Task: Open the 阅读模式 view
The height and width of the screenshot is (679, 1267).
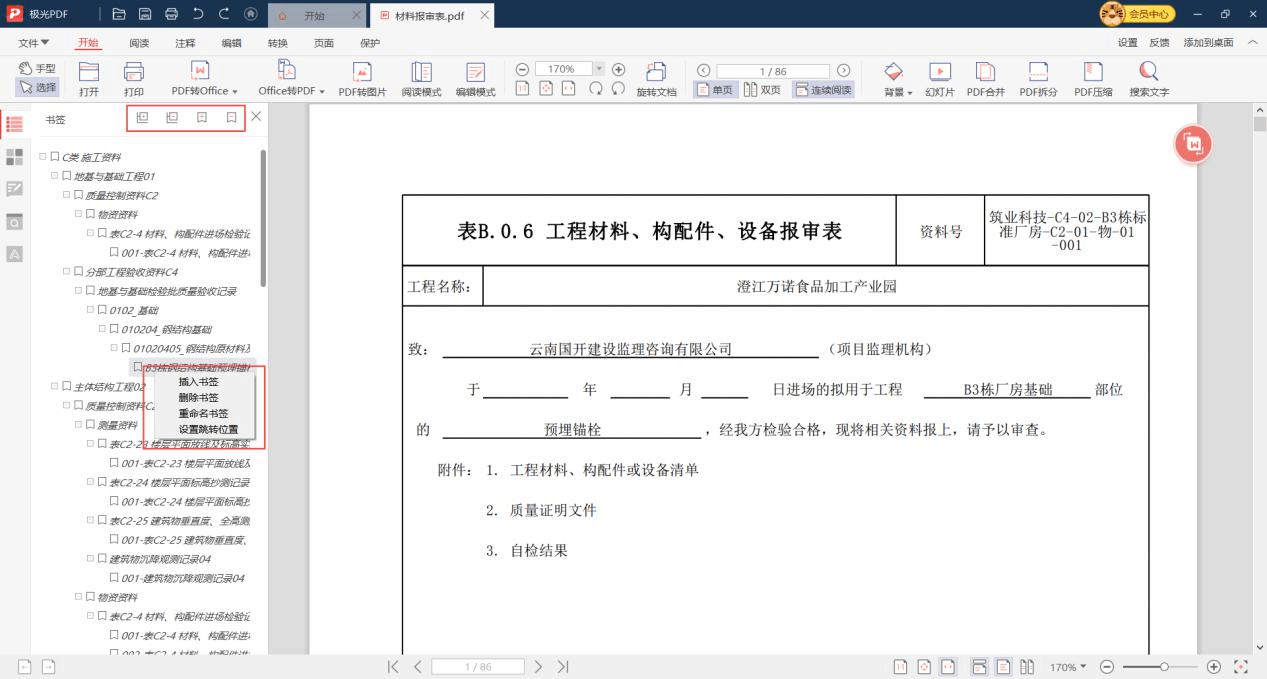Action: click(421, 76)
